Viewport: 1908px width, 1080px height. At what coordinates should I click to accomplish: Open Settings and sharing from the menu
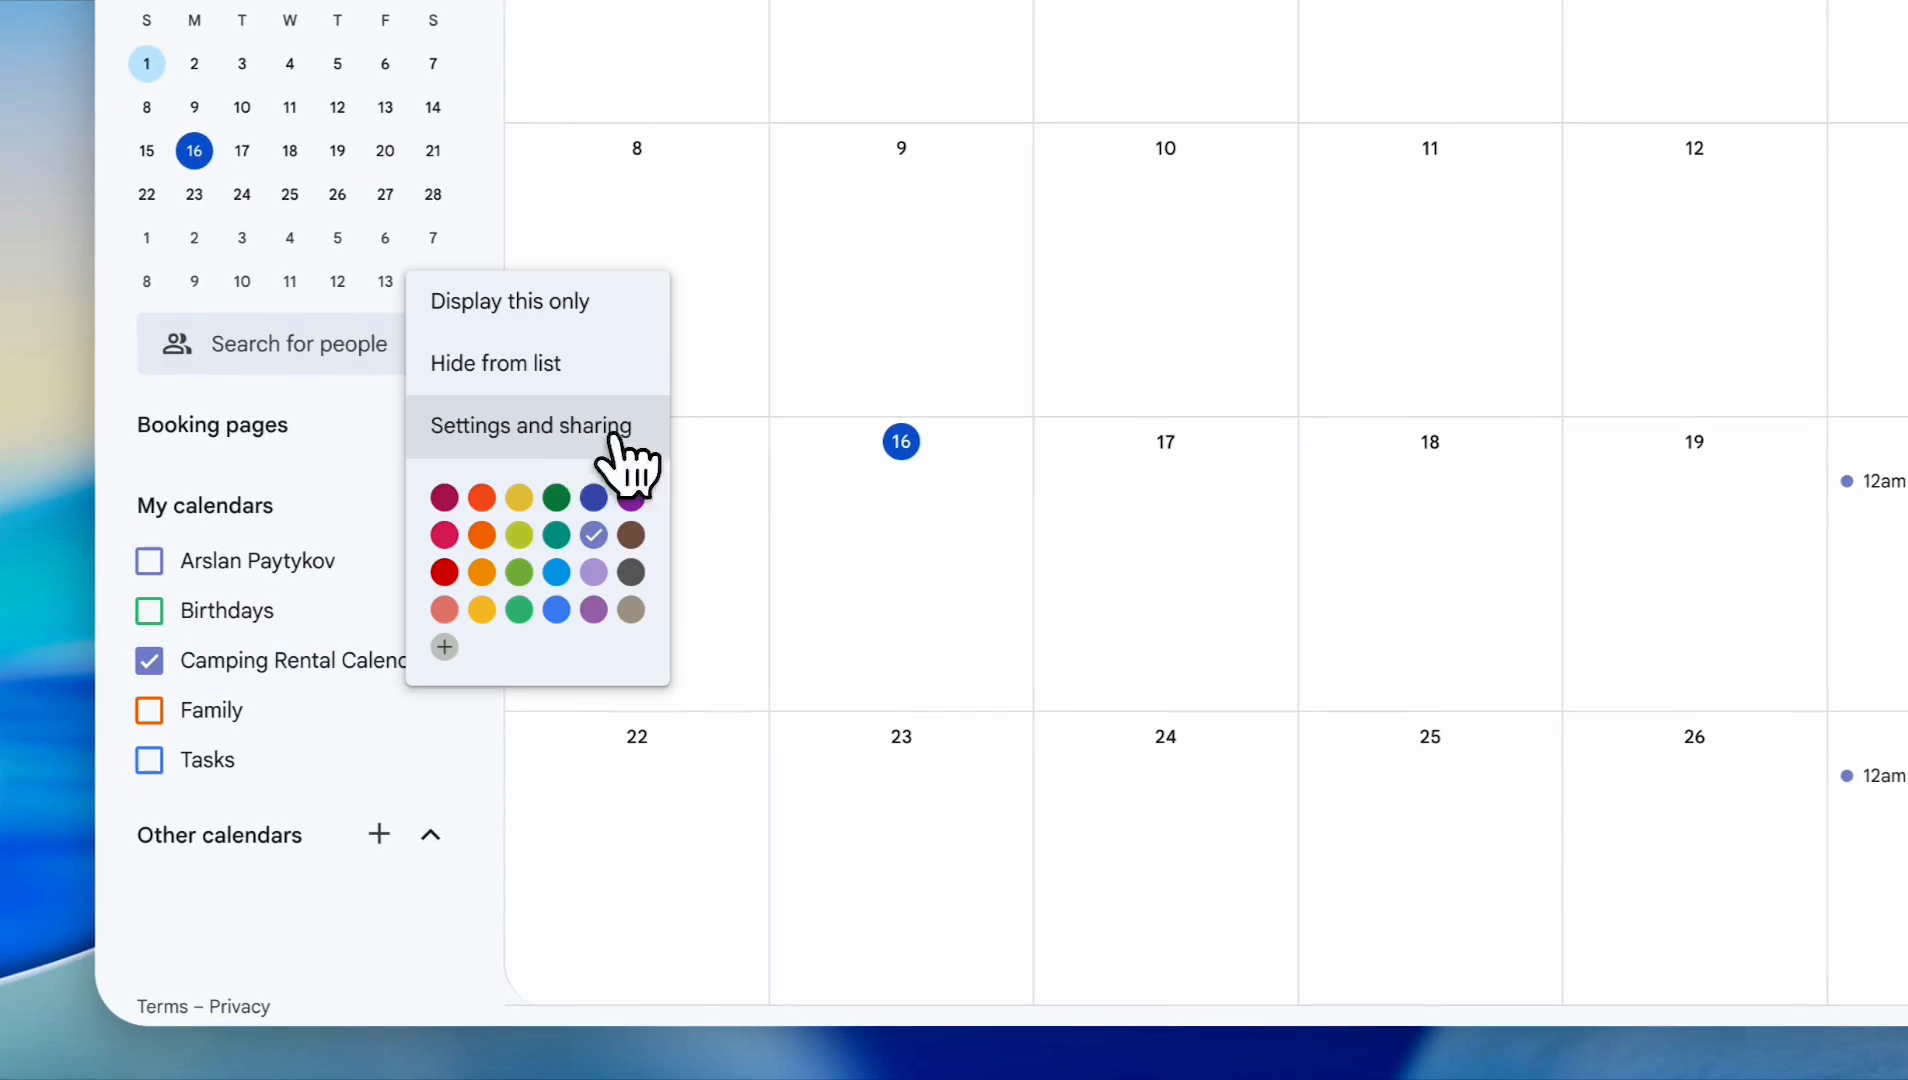(538, 426)
